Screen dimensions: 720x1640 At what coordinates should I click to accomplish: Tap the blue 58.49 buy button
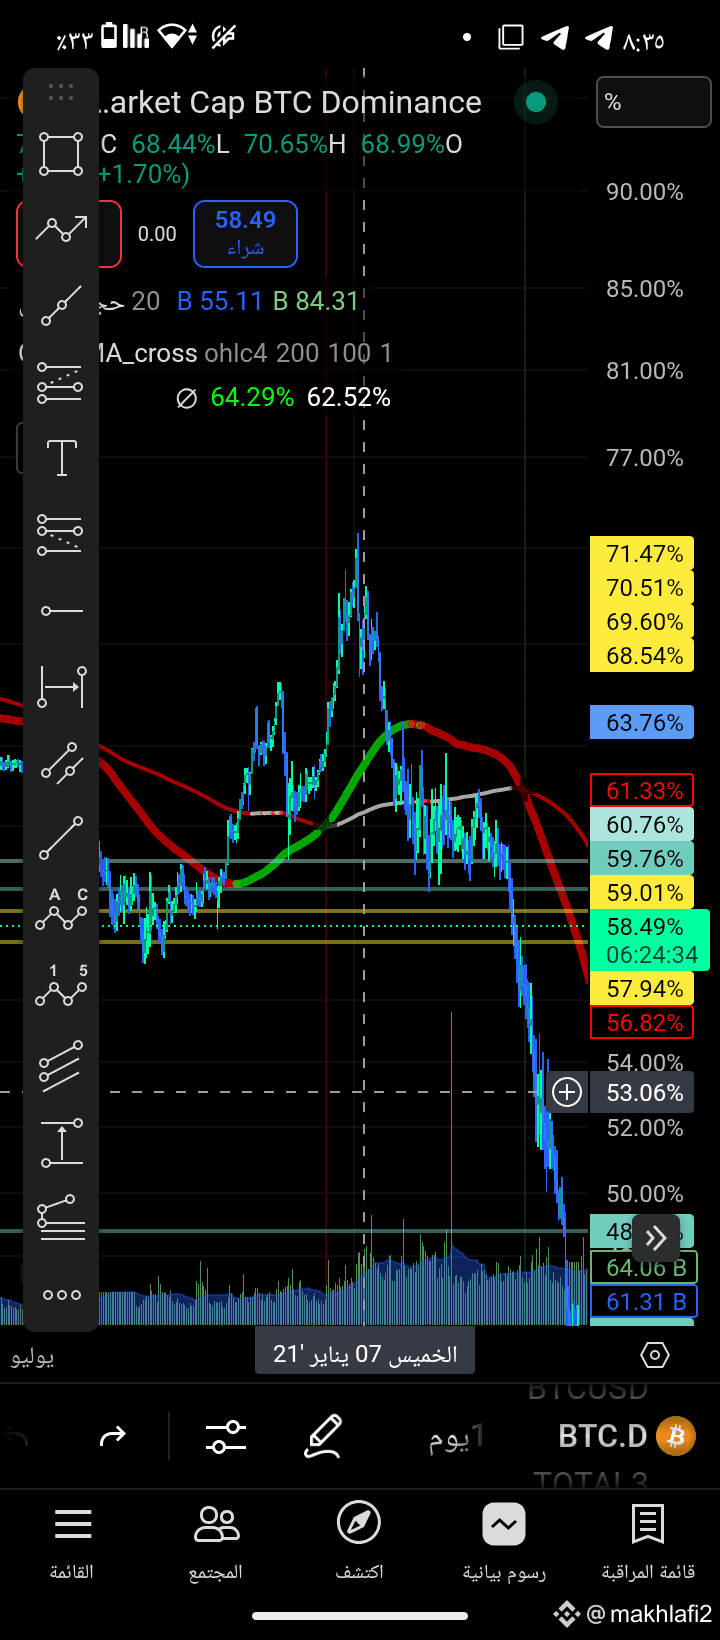(245, 234)
